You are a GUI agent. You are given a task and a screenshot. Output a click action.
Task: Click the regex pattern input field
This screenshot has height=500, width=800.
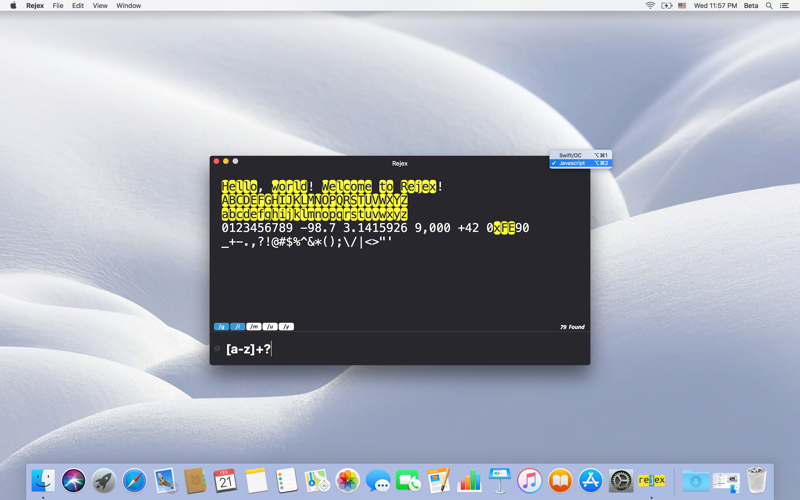[x=400, y=349]
